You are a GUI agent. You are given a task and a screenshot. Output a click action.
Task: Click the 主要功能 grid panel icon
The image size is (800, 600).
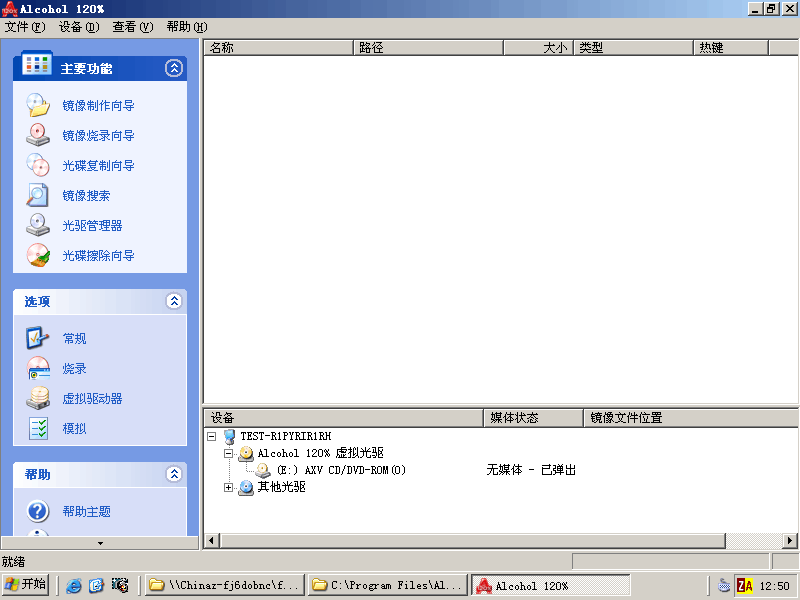36,63
